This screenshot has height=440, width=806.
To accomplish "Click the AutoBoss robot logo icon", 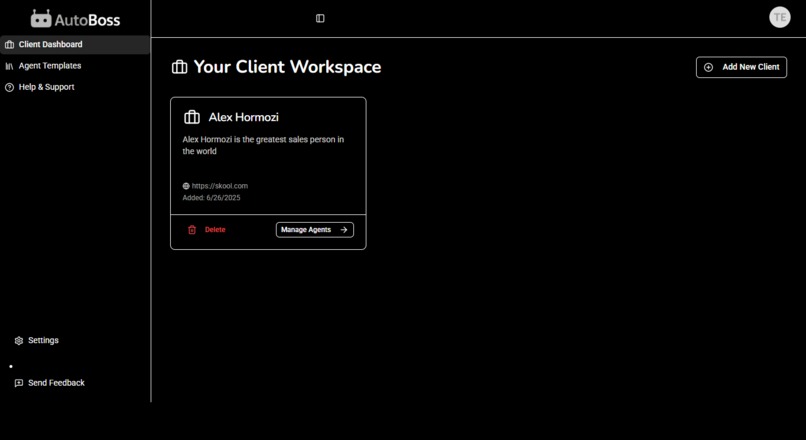I will pos(41,19).
